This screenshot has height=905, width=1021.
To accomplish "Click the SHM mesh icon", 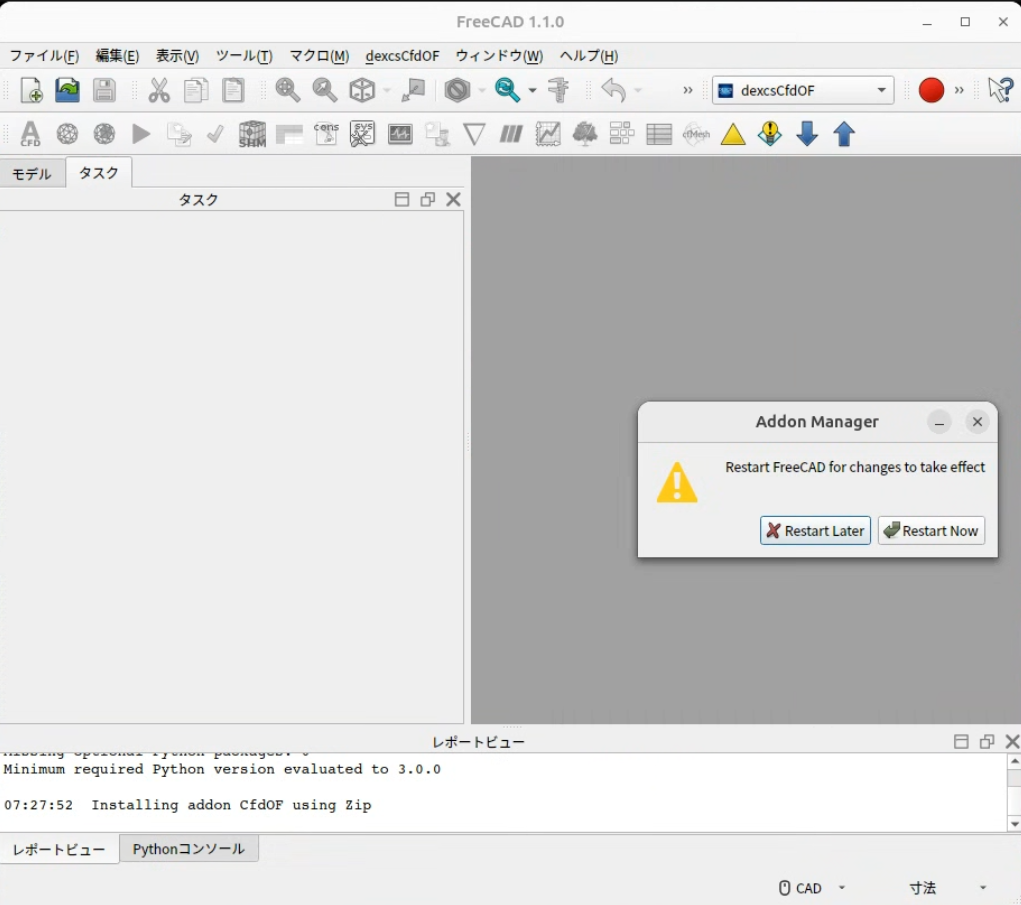I will click(x=252, y=134).
